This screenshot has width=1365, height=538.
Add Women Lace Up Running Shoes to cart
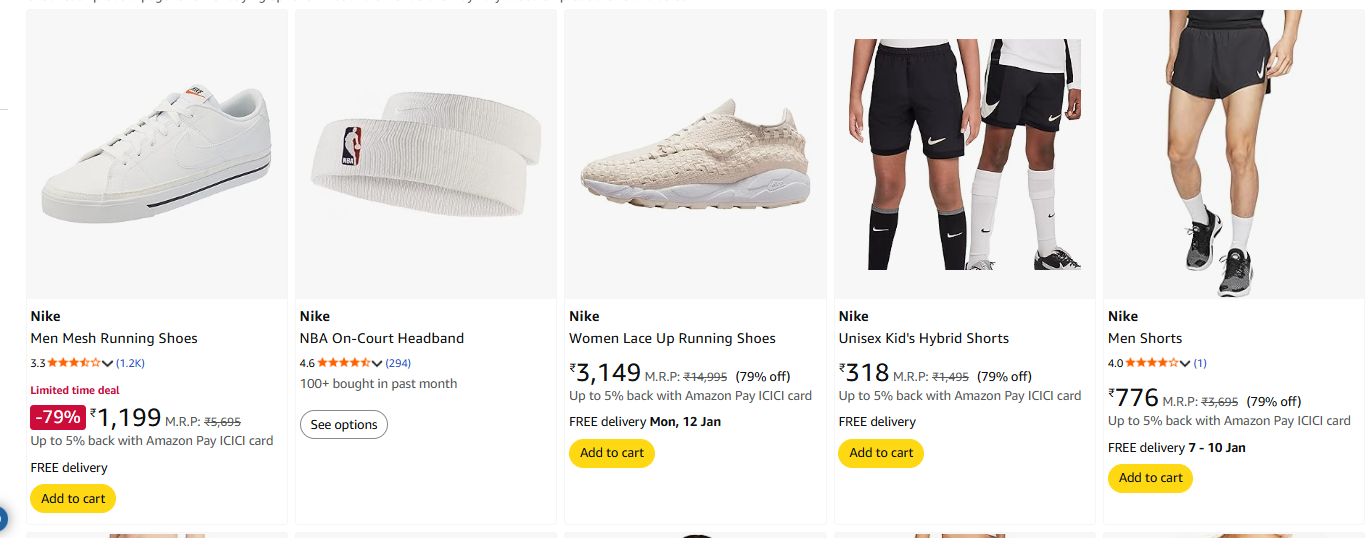(x=612, y=453)
